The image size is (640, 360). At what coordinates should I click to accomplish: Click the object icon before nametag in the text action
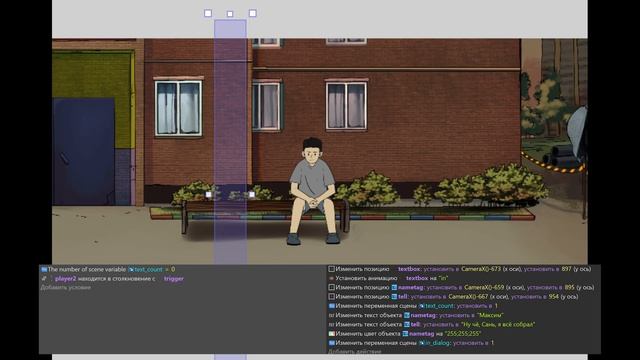point(407,316)
